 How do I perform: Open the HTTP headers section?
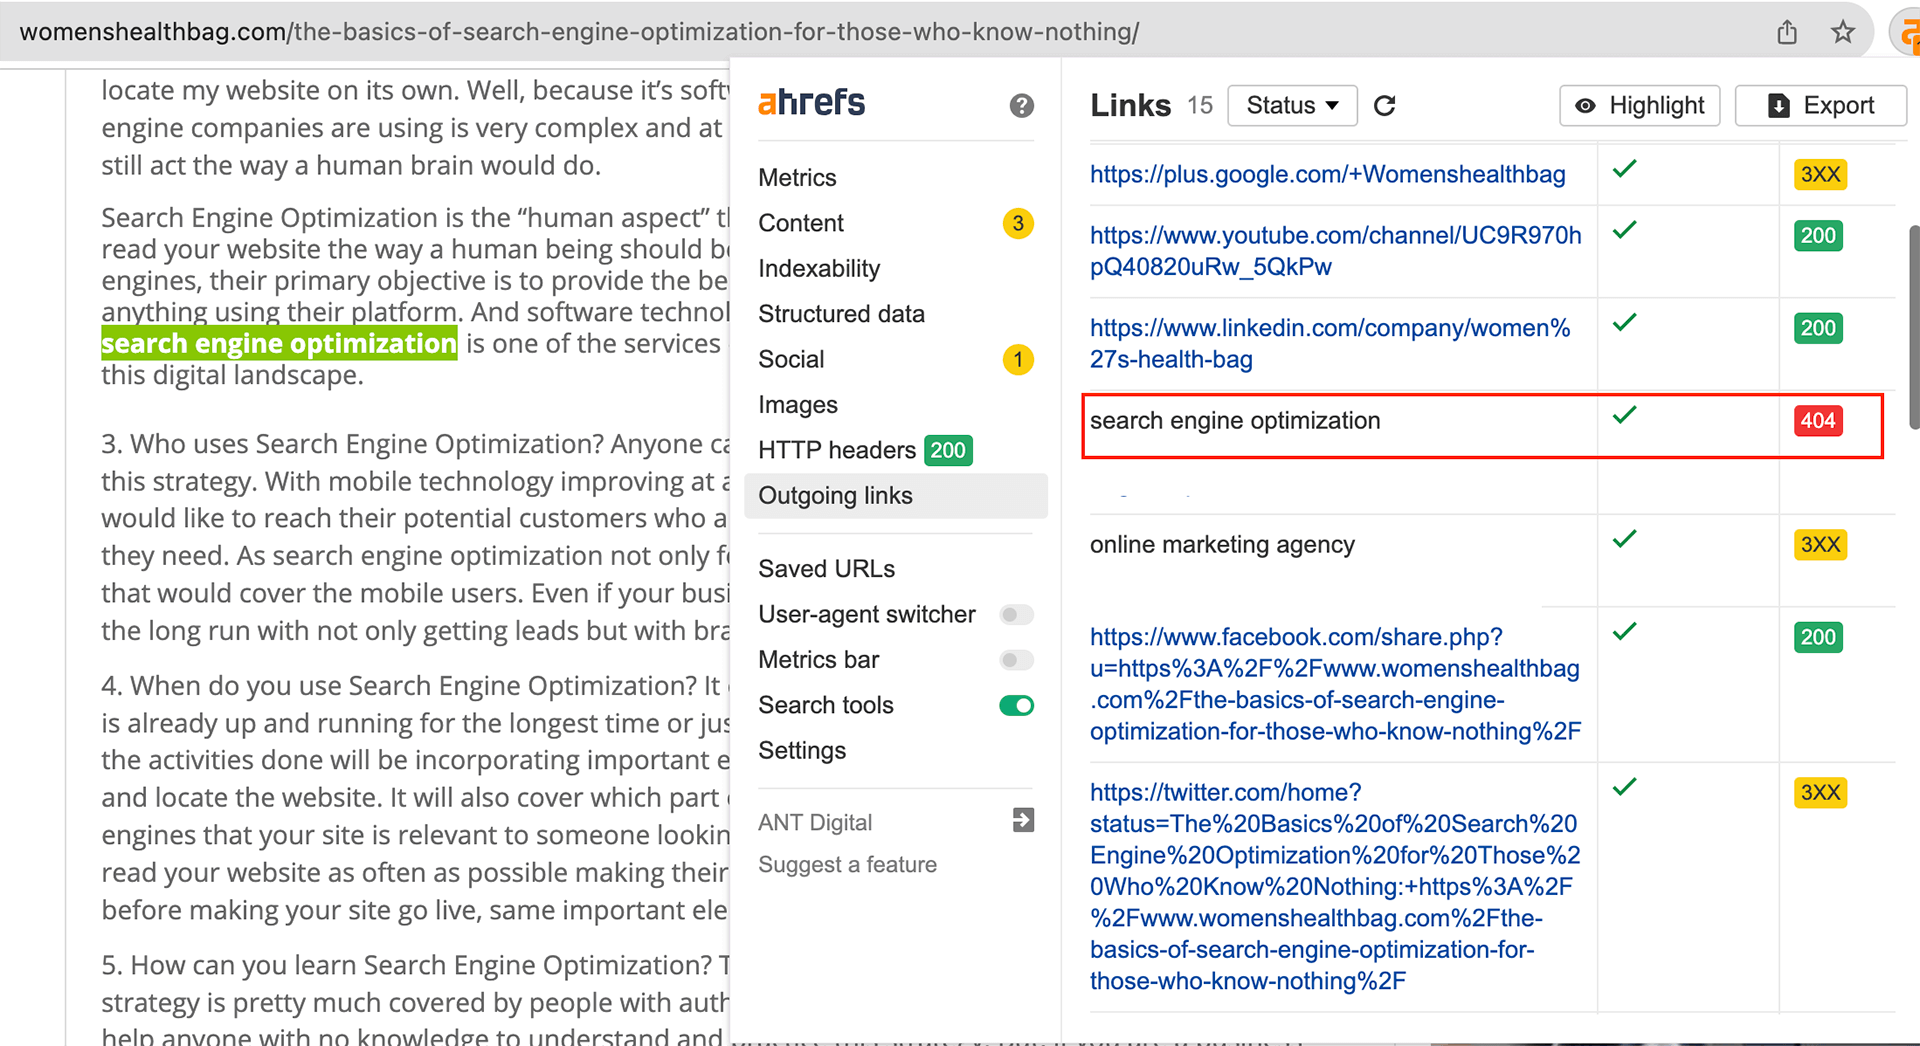point(837,450)
